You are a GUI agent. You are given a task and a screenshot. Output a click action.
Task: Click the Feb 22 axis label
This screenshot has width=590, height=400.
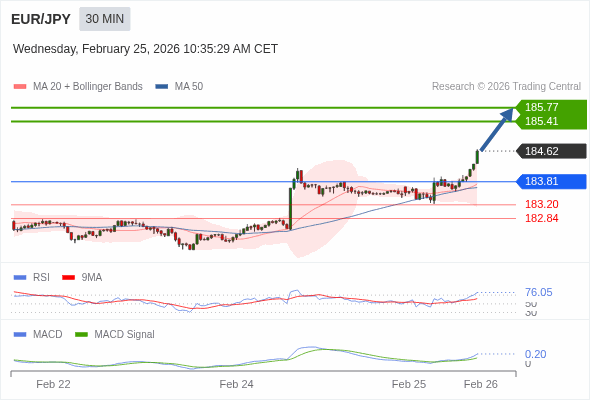click(53, 384)
